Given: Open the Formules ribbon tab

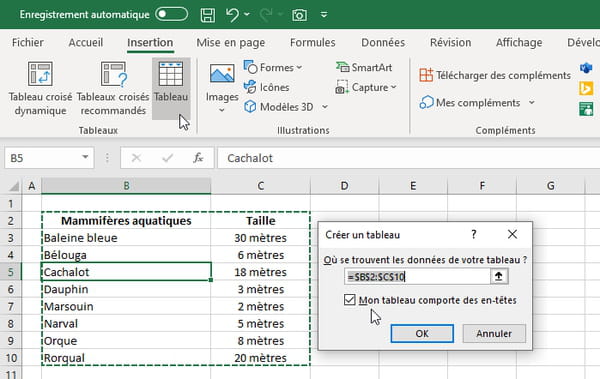Looking at the screenshot, I should point(312,42).
